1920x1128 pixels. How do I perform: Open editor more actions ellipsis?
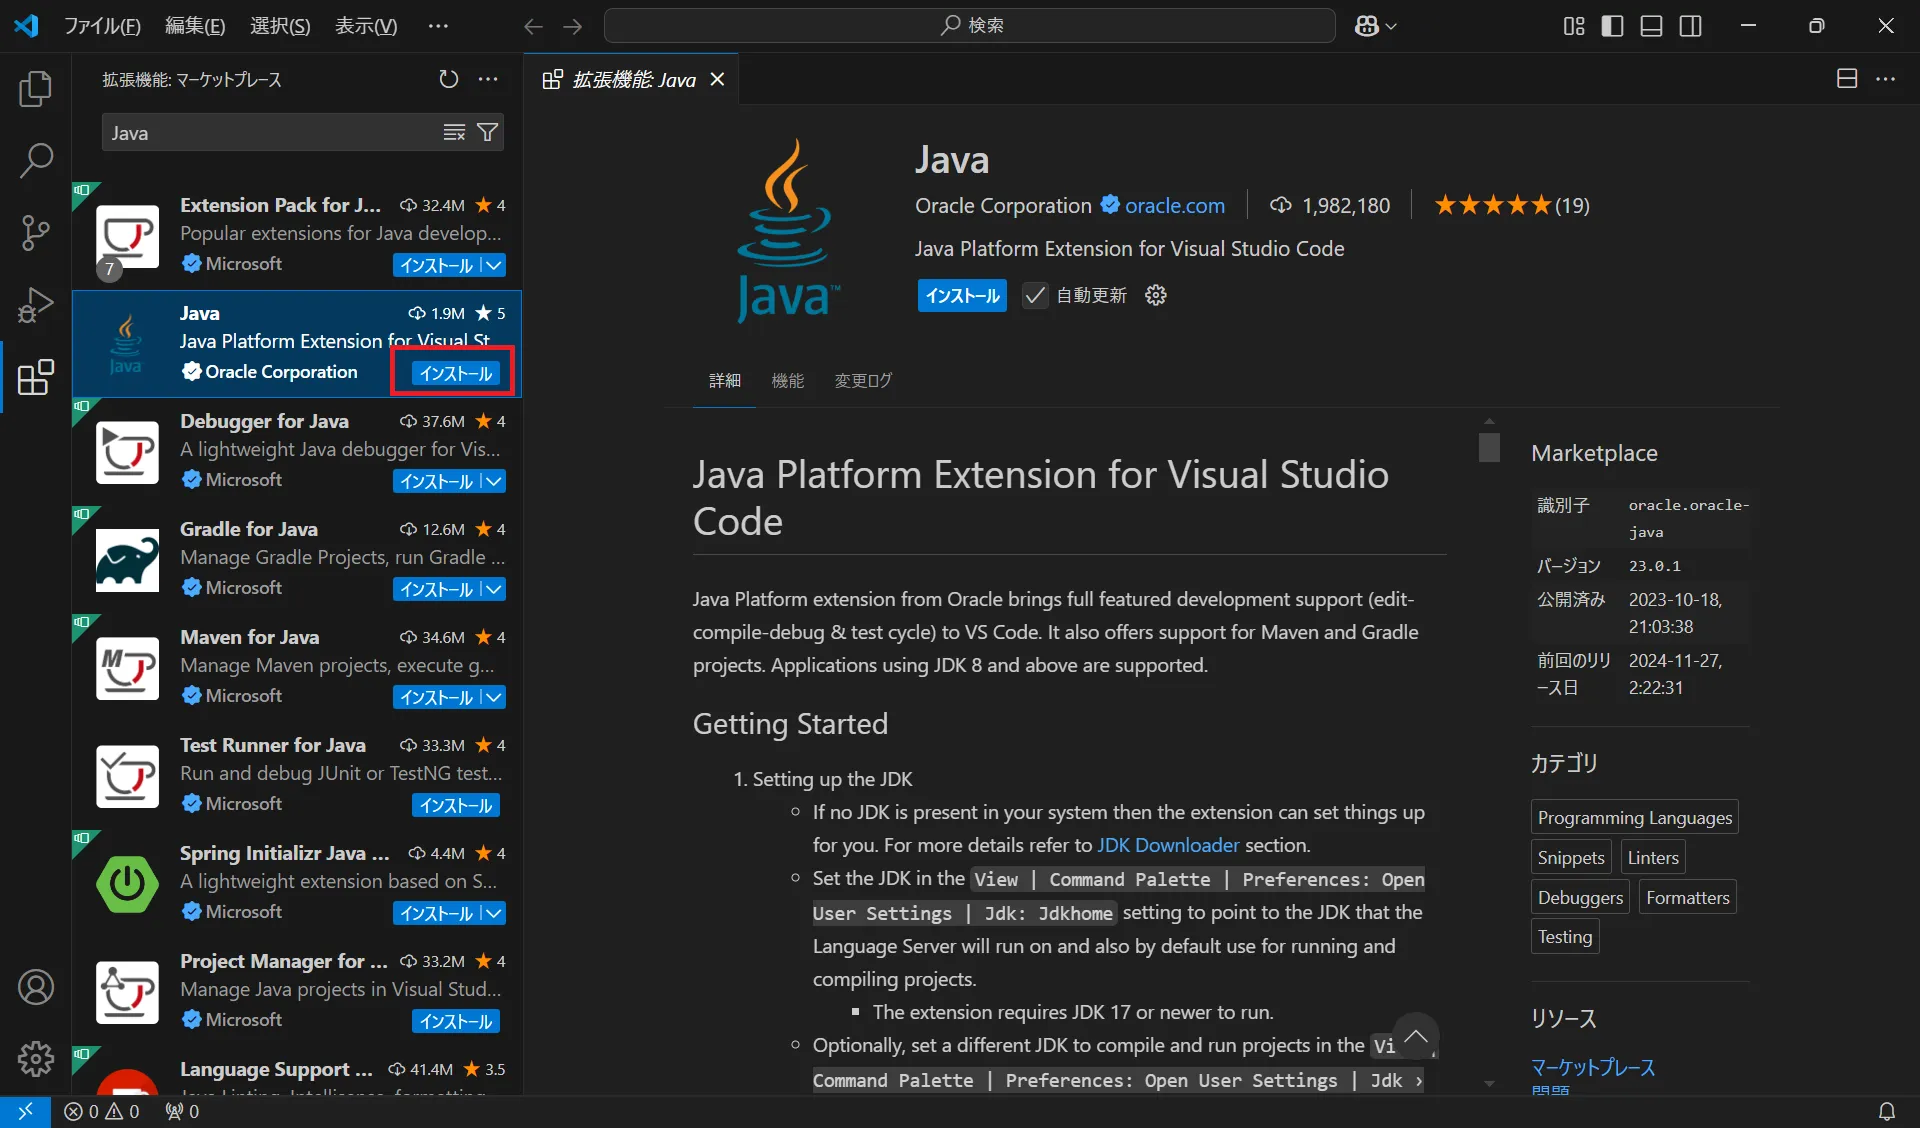1885,79
